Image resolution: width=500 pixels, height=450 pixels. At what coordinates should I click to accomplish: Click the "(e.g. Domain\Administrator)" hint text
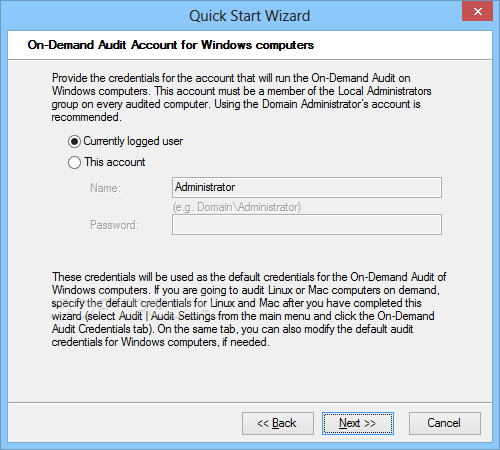pos(237,207)
